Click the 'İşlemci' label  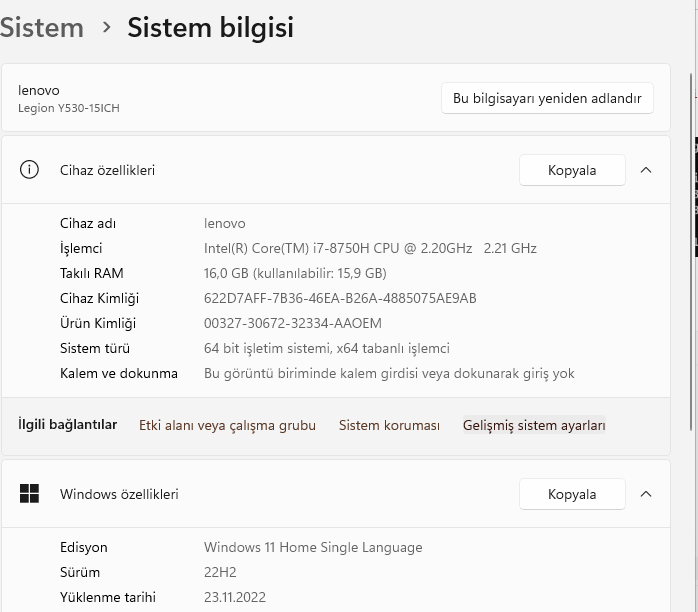(x=81, y=248)
